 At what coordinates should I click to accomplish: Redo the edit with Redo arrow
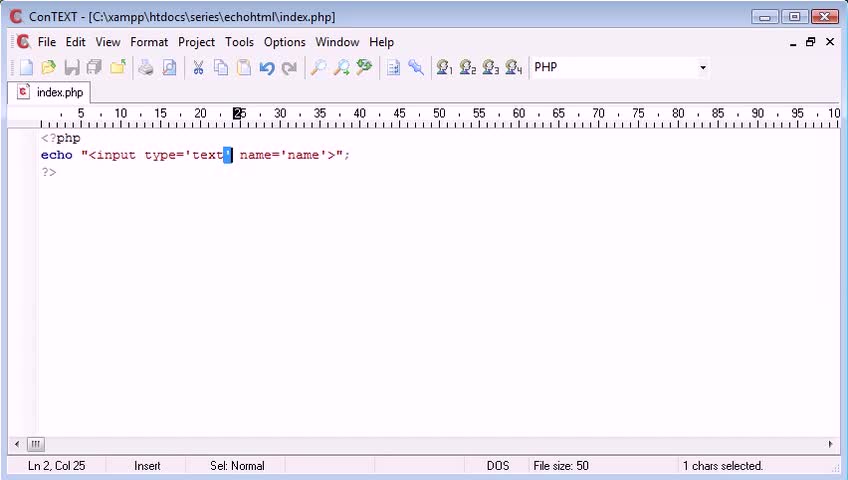pos(289,68)
